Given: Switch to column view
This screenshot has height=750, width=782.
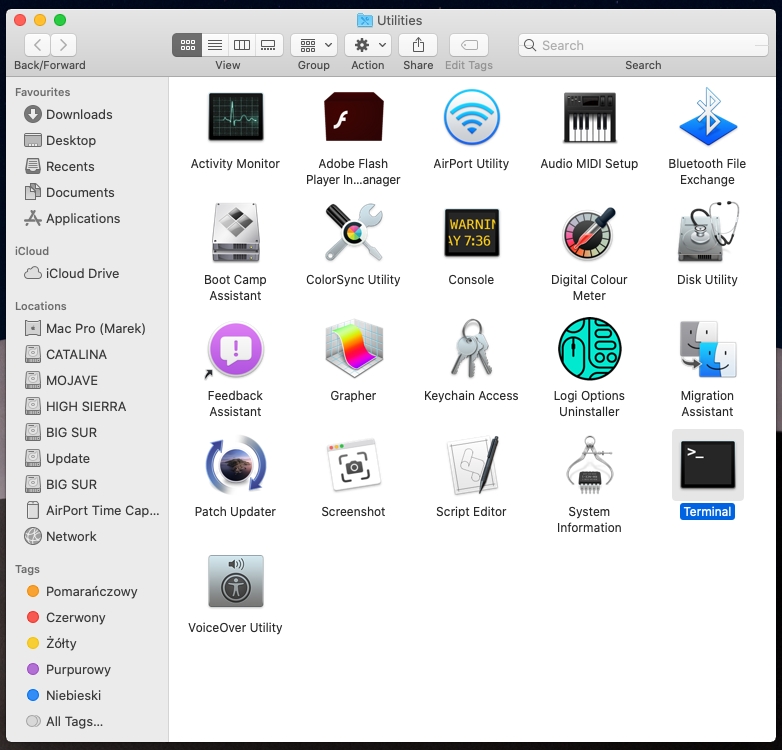Looking at the screenshot, I should point(242,45).
